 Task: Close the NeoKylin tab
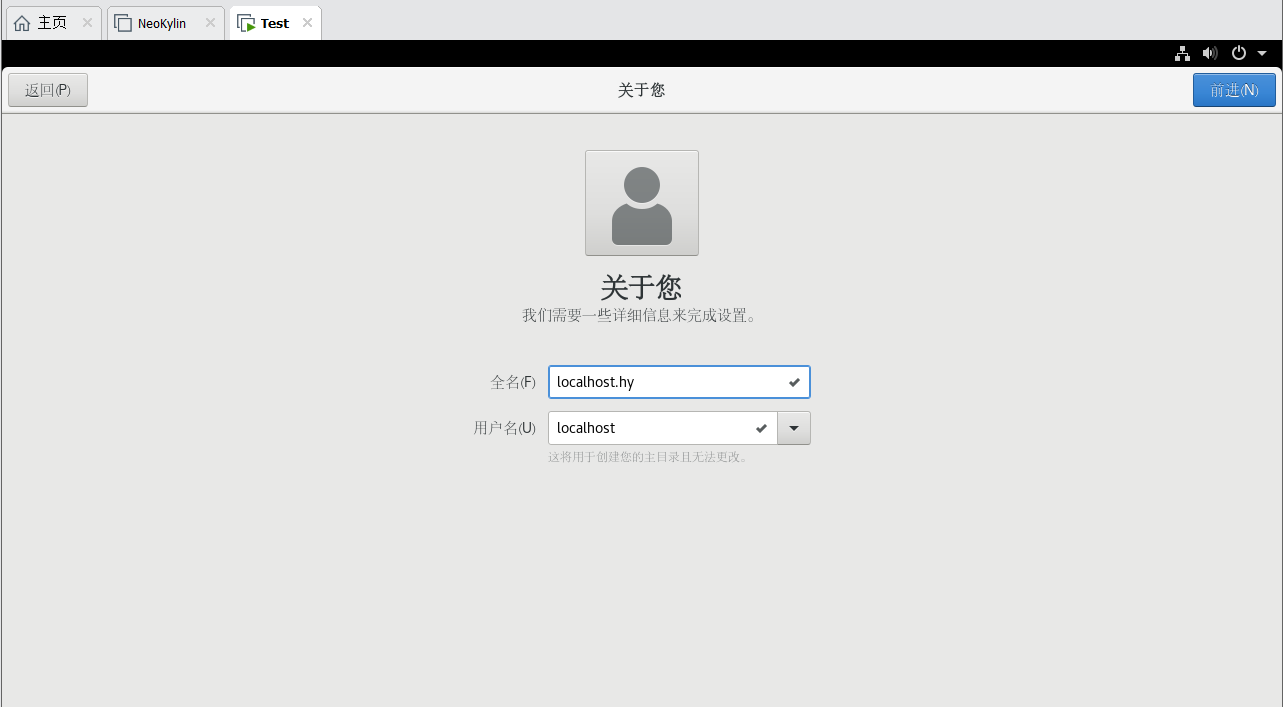210,22
